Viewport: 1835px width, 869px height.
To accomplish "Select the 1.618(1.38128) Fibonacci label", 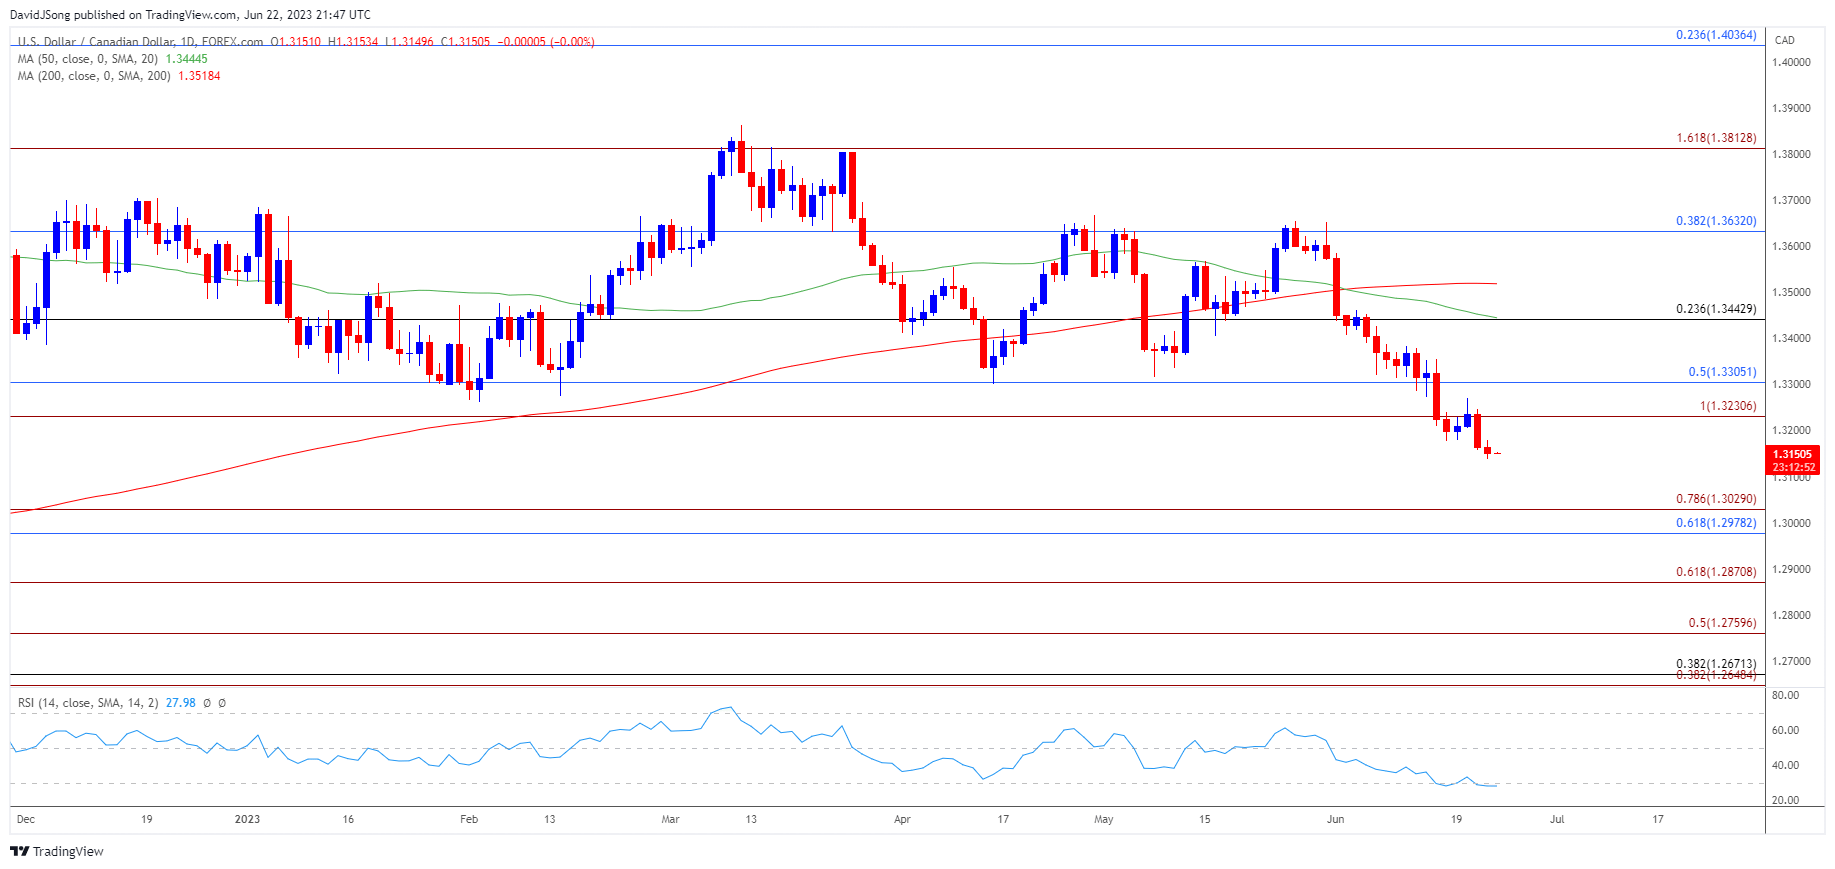I will 1716,138.
